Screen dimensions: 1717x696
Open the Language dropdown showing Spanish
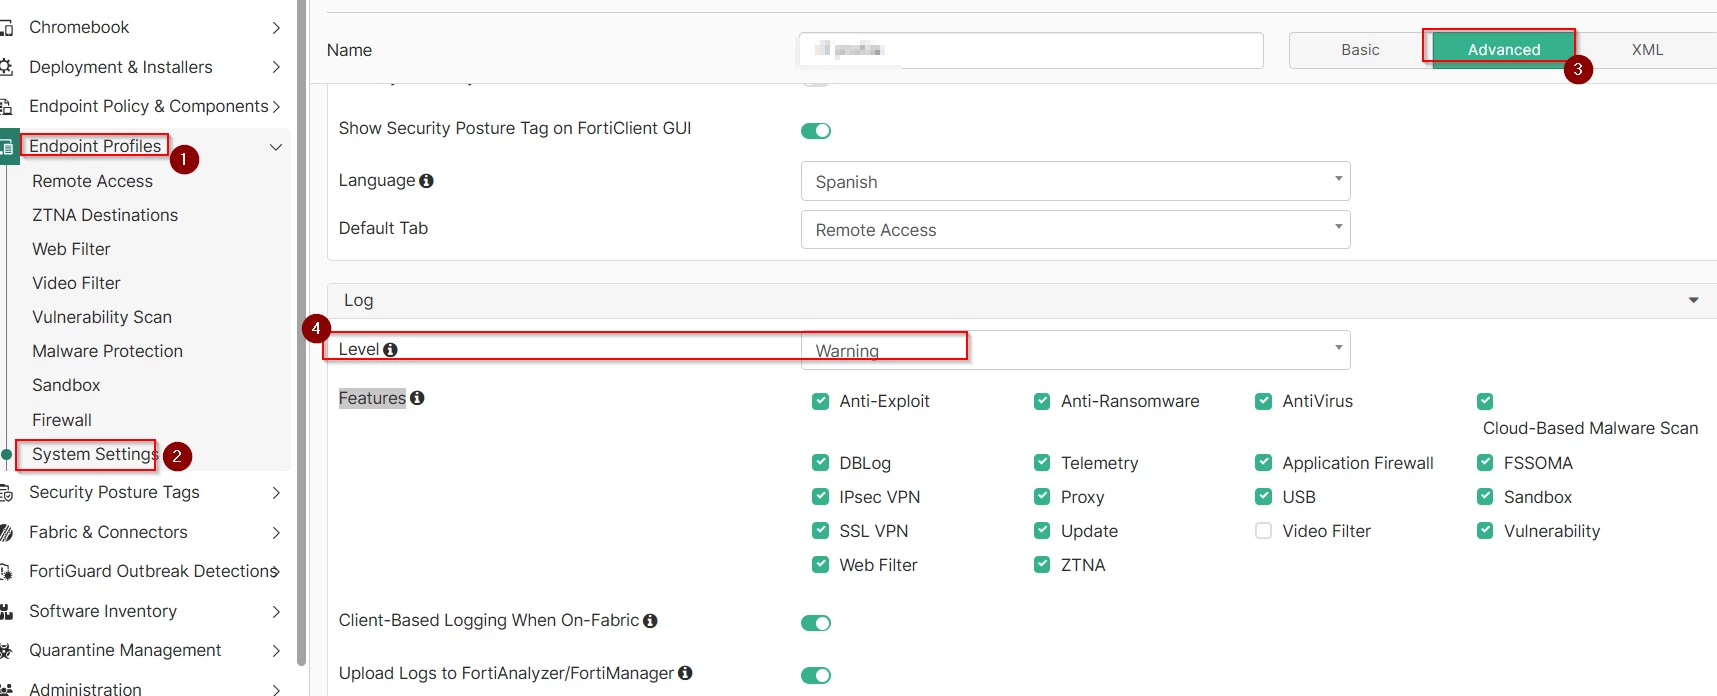[x=1075, y=181]
